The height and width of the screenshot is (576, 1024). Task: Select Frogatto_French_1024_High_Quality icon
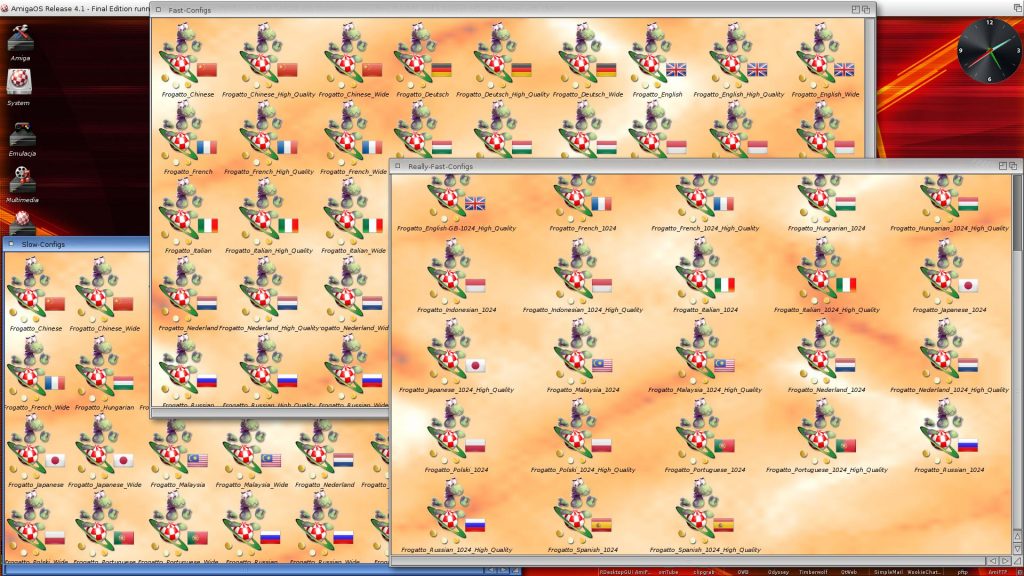click(705, 203)
